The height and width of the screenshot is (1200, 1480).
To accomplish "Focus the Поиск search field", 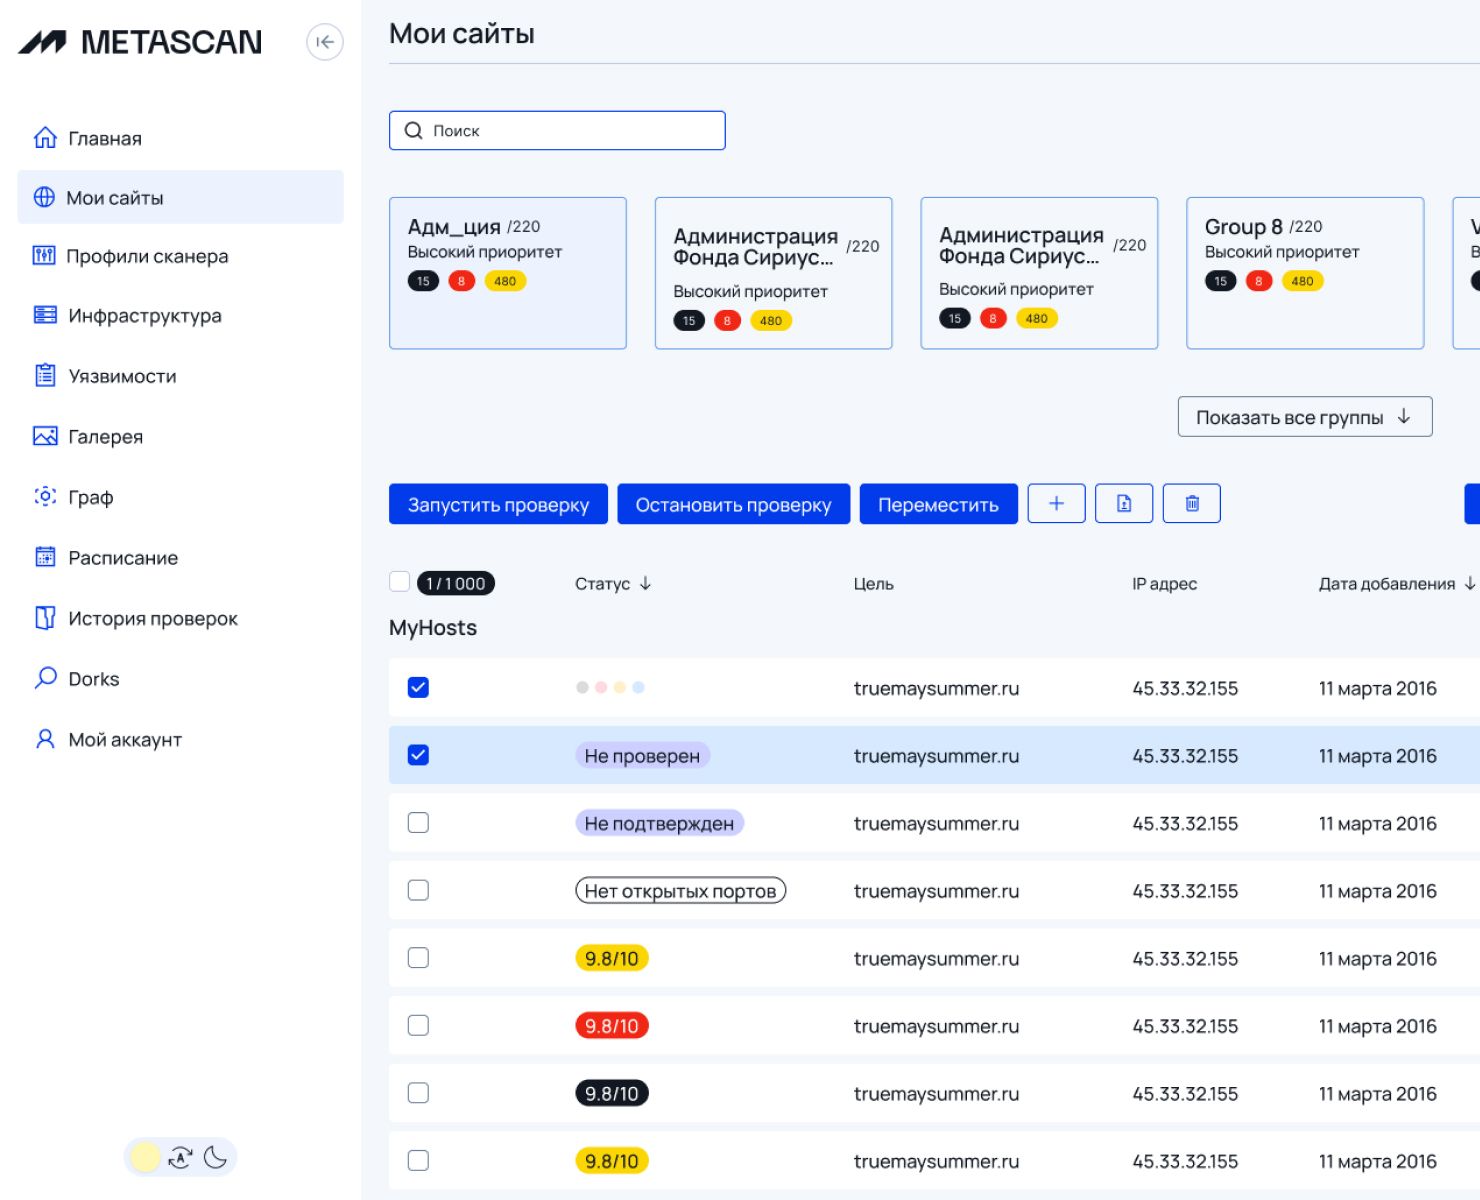I will point(557,130).
